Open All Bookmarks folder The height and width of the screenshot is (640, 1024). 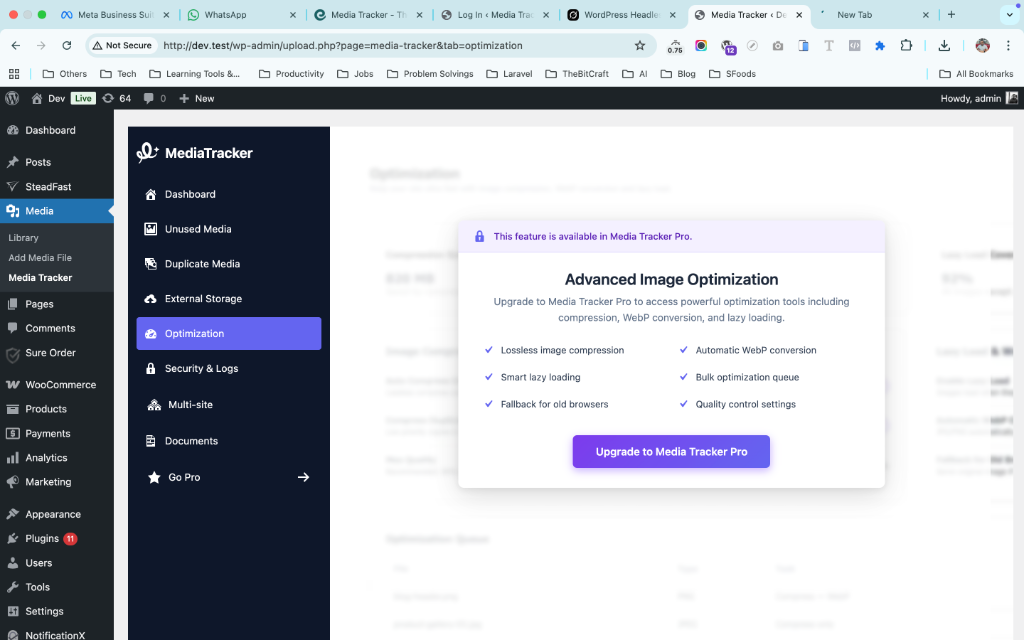(x=976, y=74)
